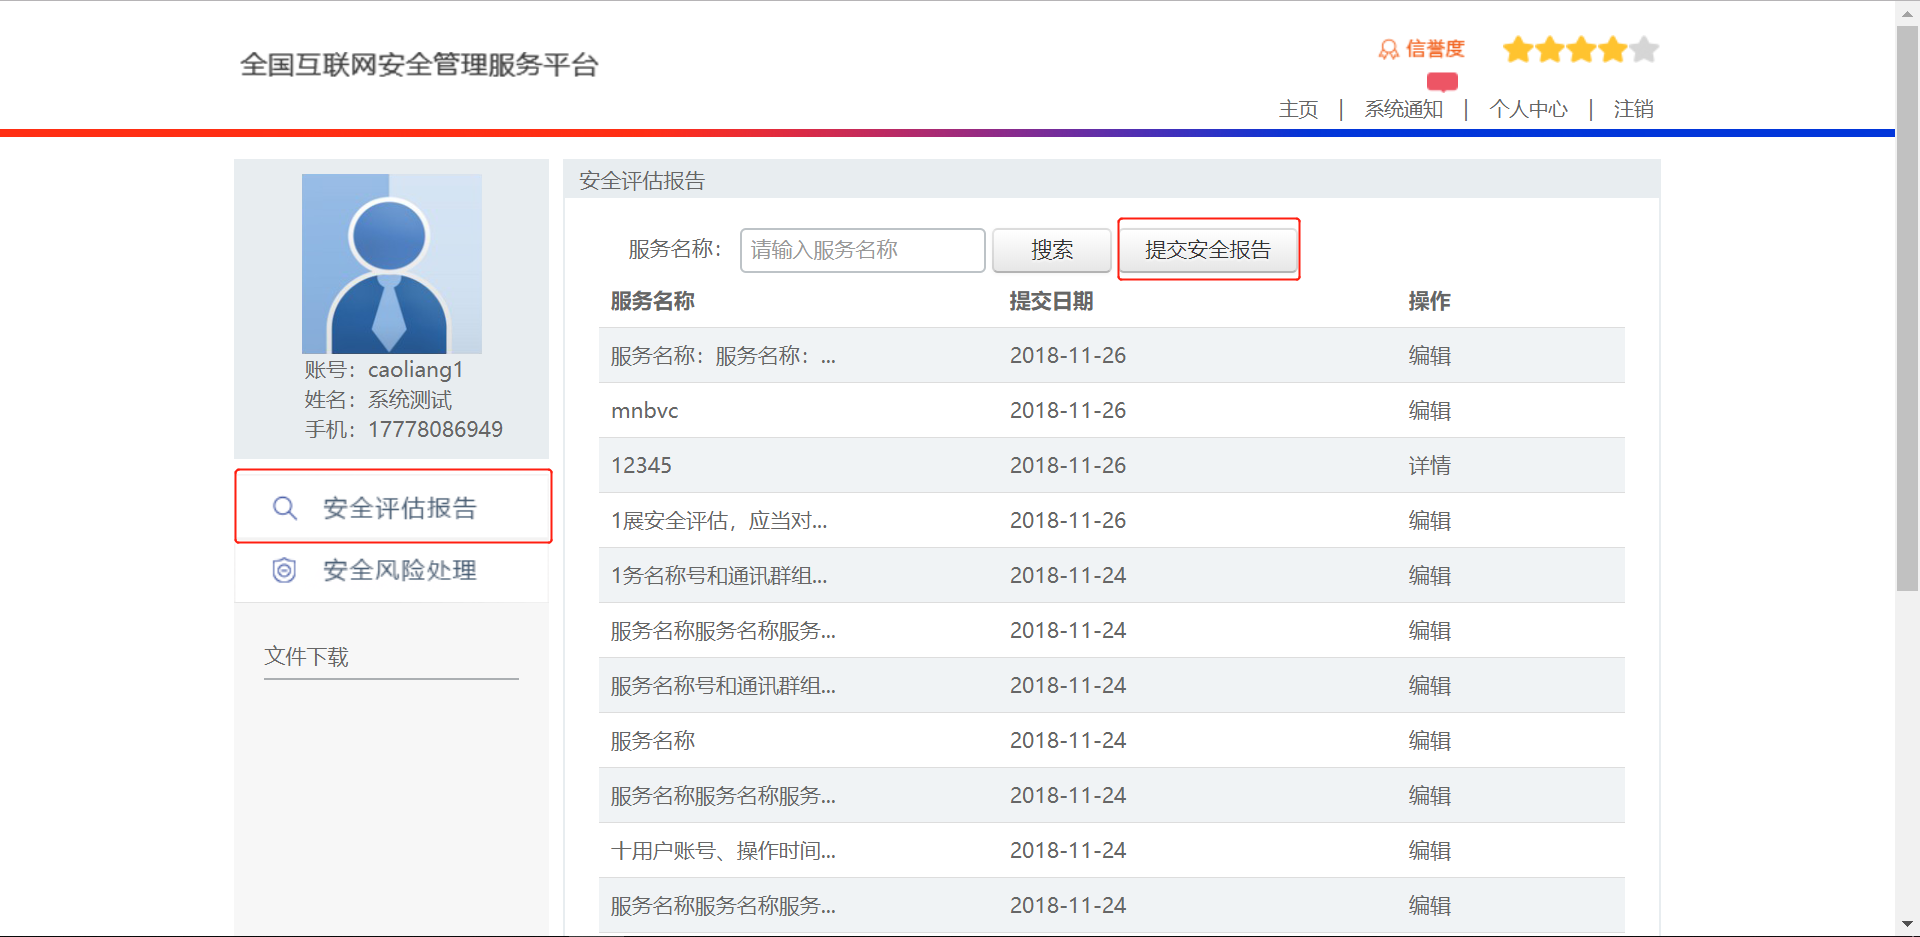Click the scrollbar down arrow

point(1907,925)
